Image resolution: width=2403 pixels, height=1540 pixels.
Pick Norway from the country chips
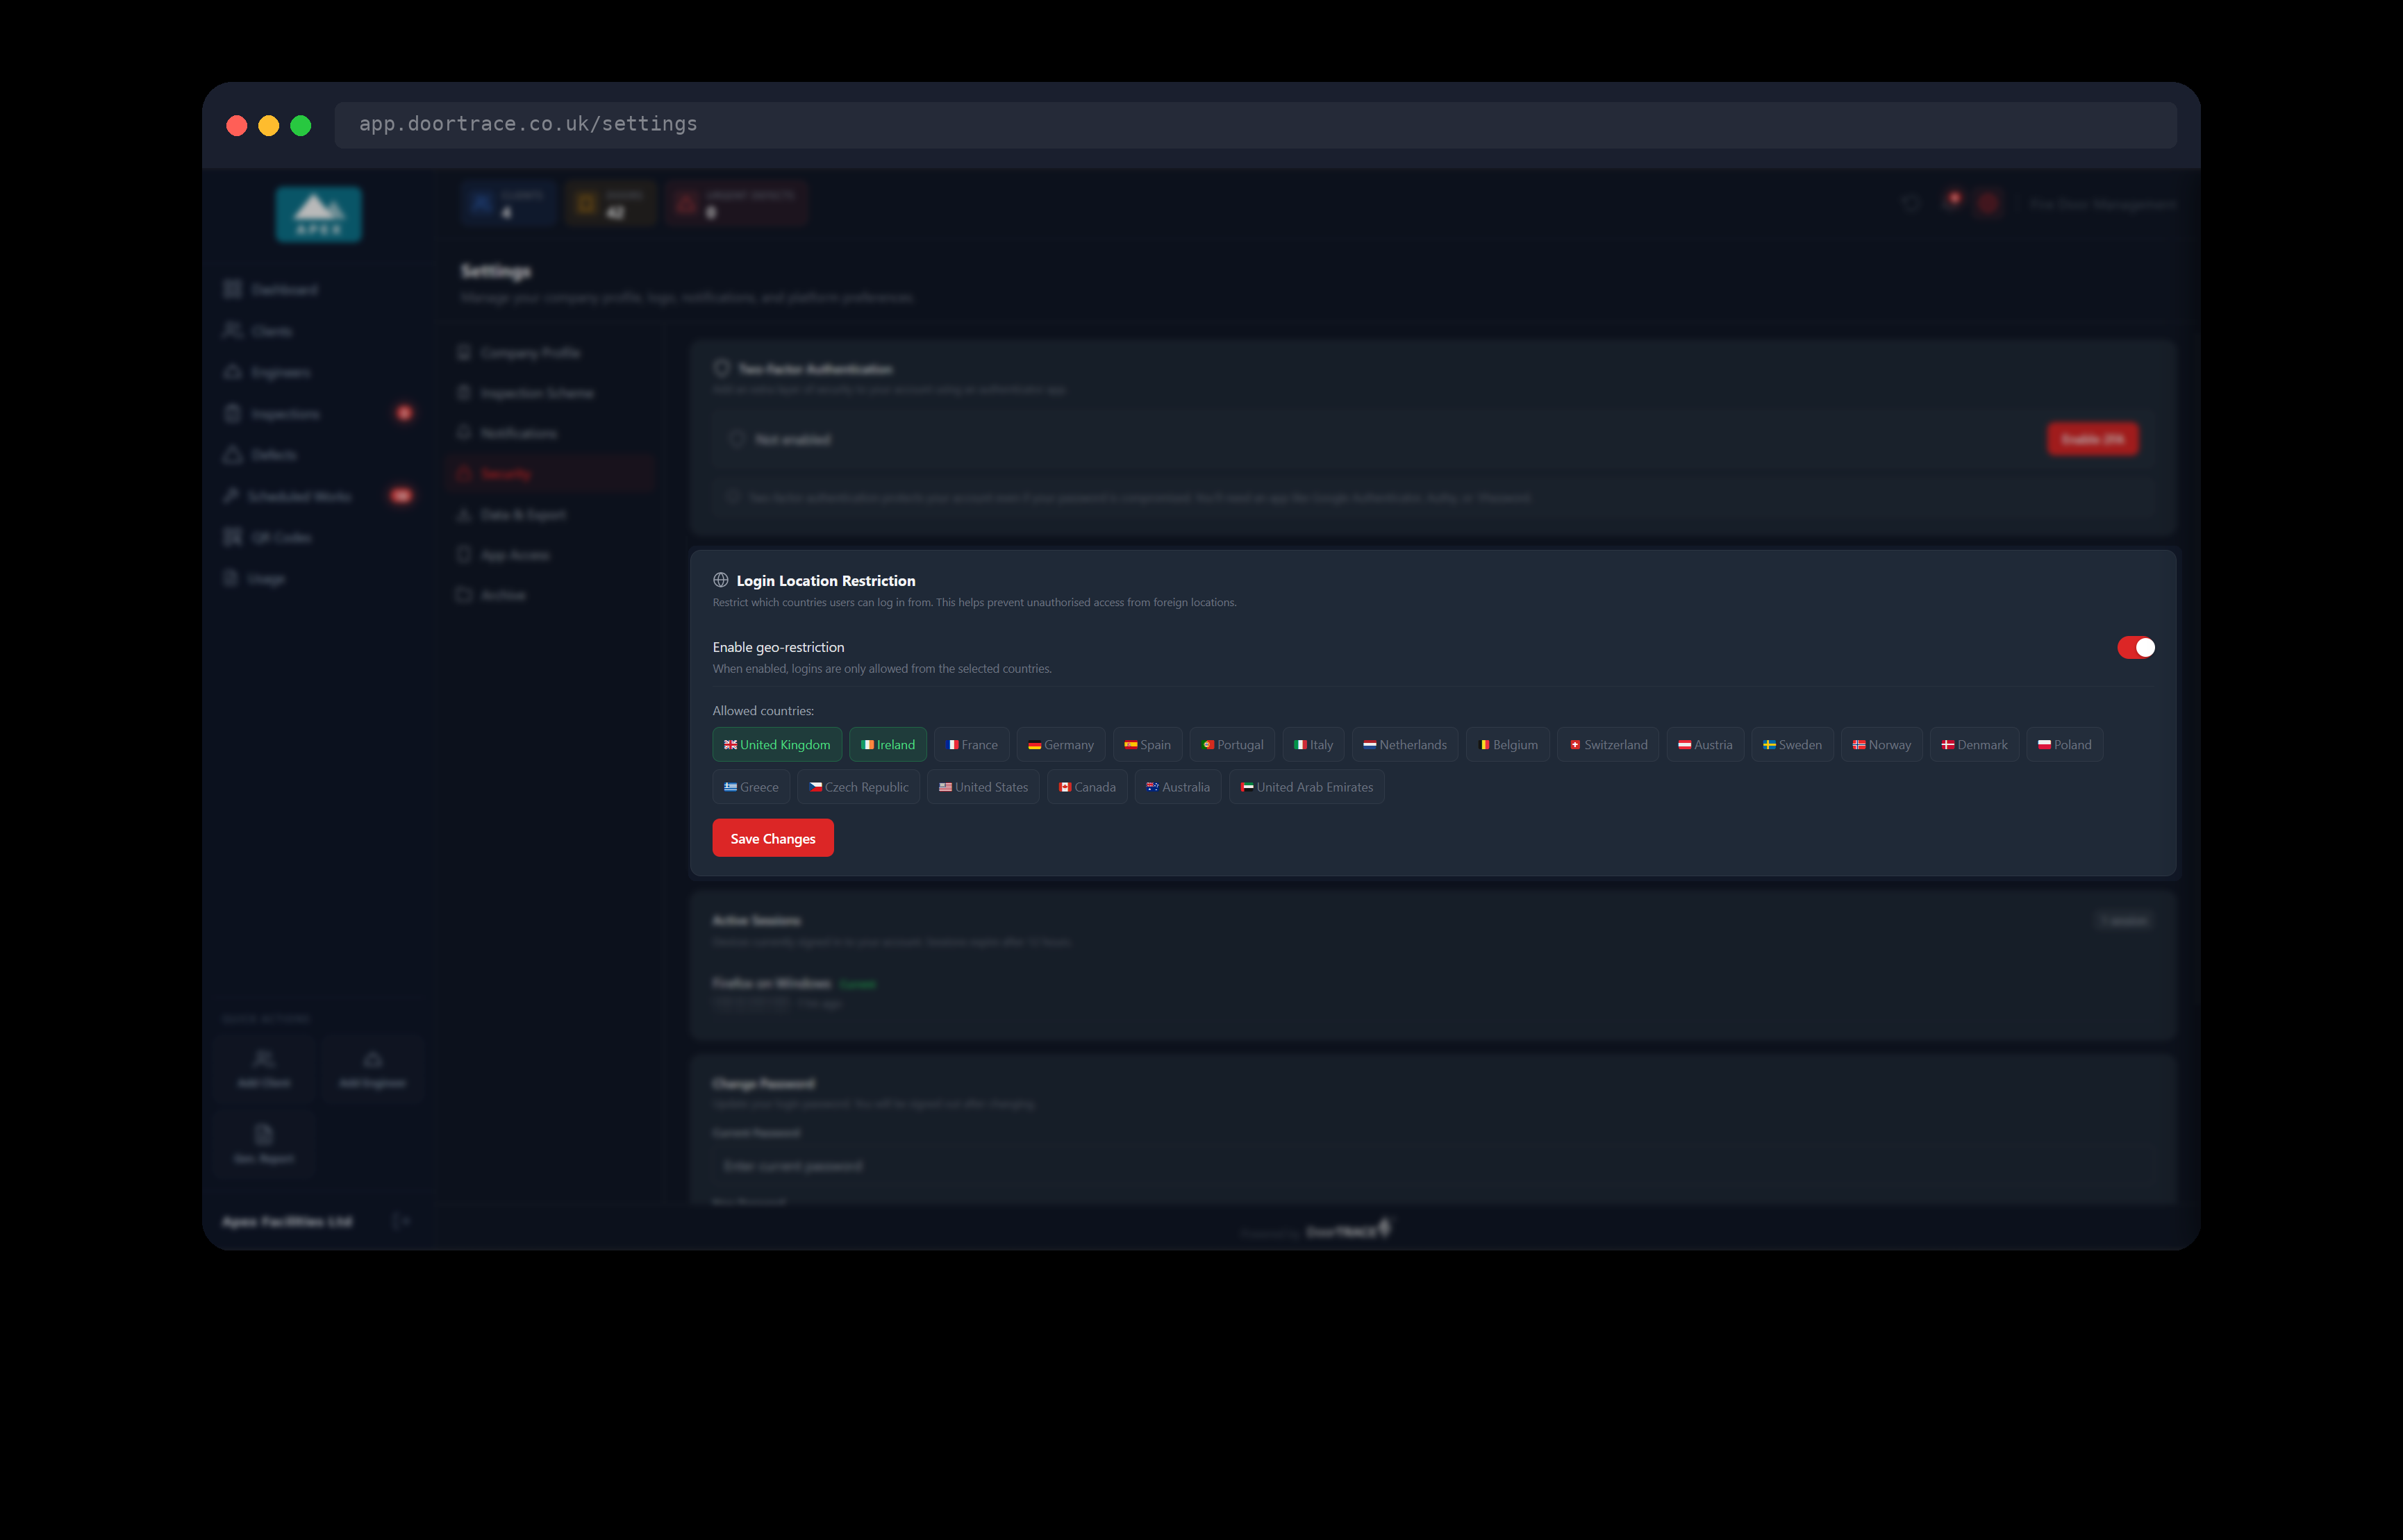click(1882, 744)
